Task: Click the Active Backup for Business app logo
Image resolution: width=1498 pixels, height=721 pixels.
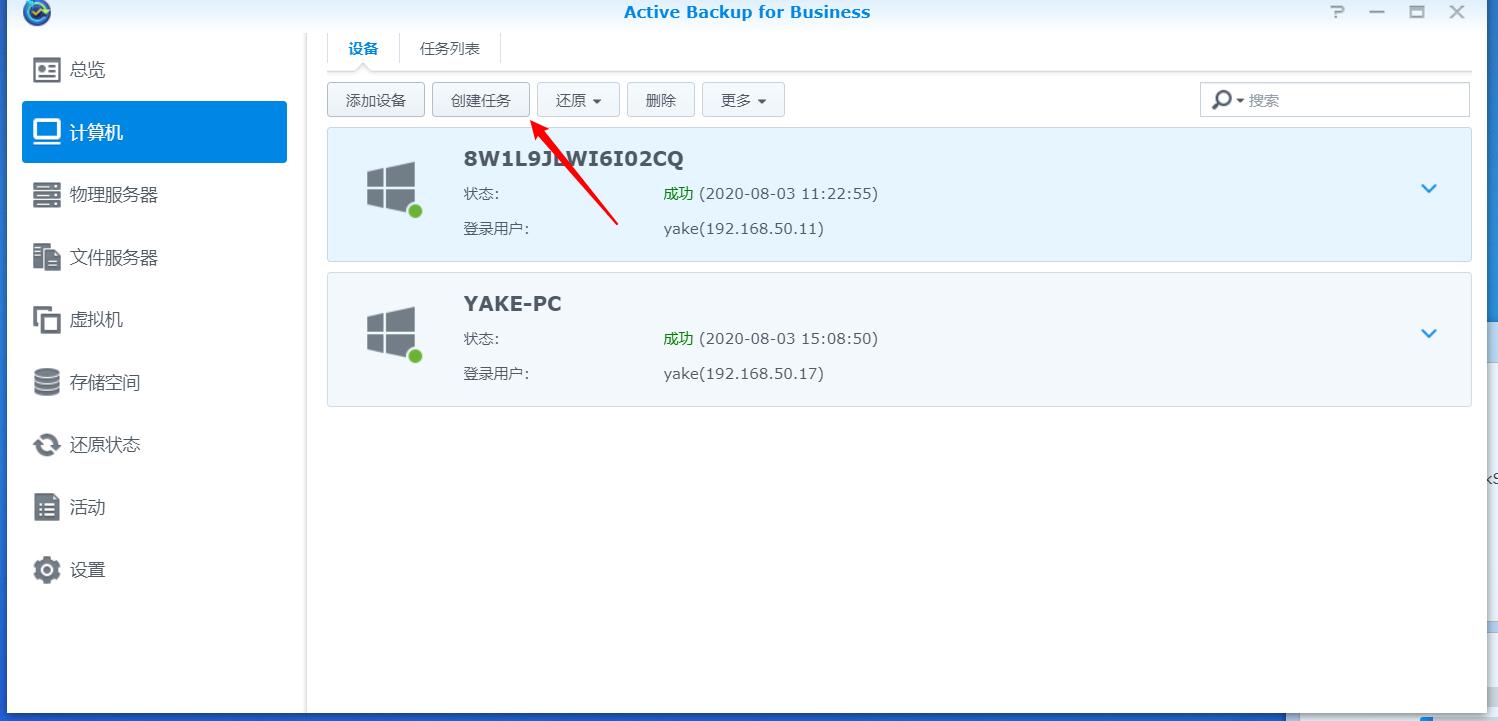Action: pyautogui.click(x=37, y=12)
